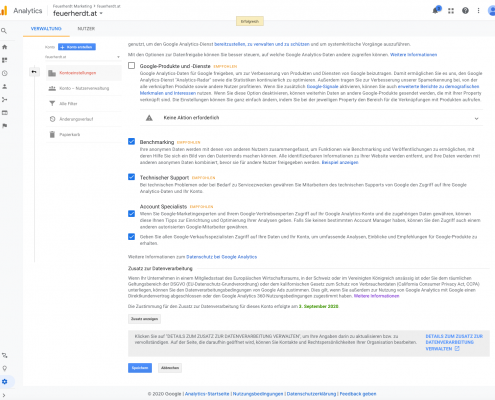Open Conversions flag icon in sidebar
Screen dimensions: 495x400
tap(5, 126)
